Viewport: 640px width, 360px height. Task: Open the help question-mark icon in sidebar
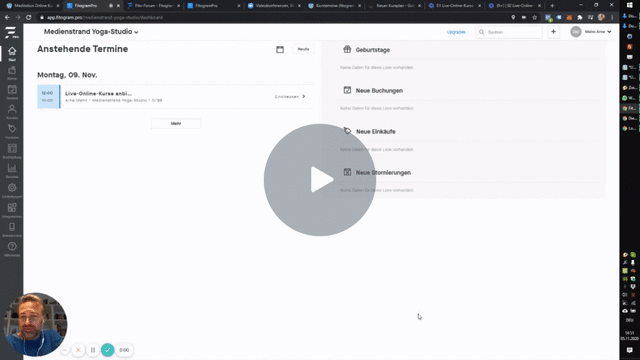coord(12,249)
